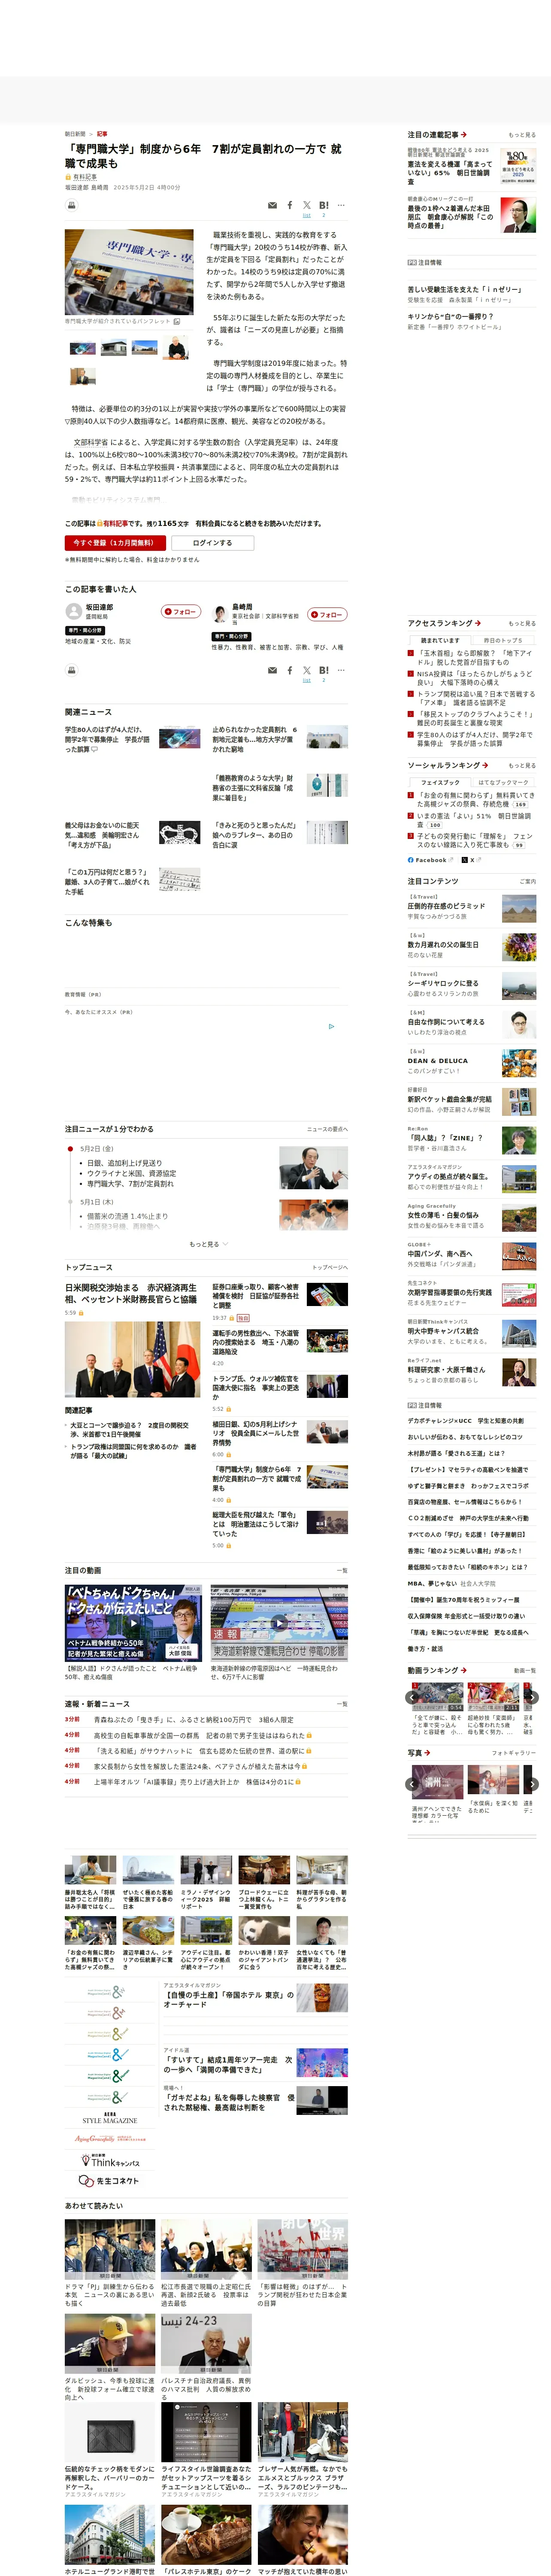
Task: Open 坂田達郎 author avatar
Action: click(x=73, y=611)
